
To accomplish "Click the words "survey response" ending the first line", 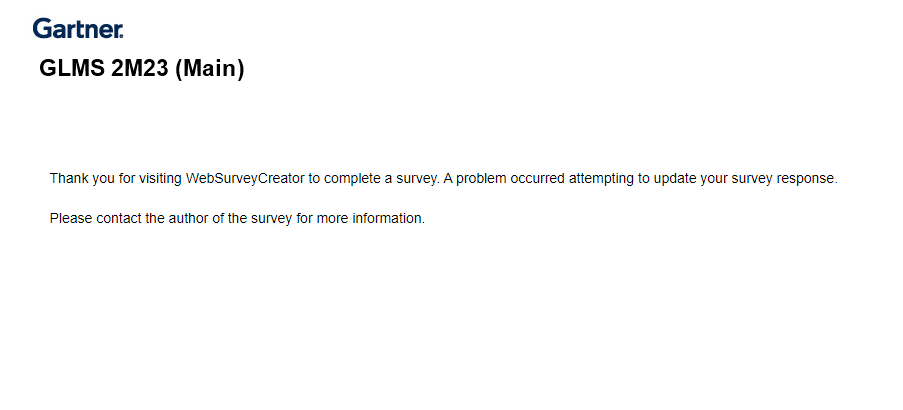I will click(x=784, y=179).
